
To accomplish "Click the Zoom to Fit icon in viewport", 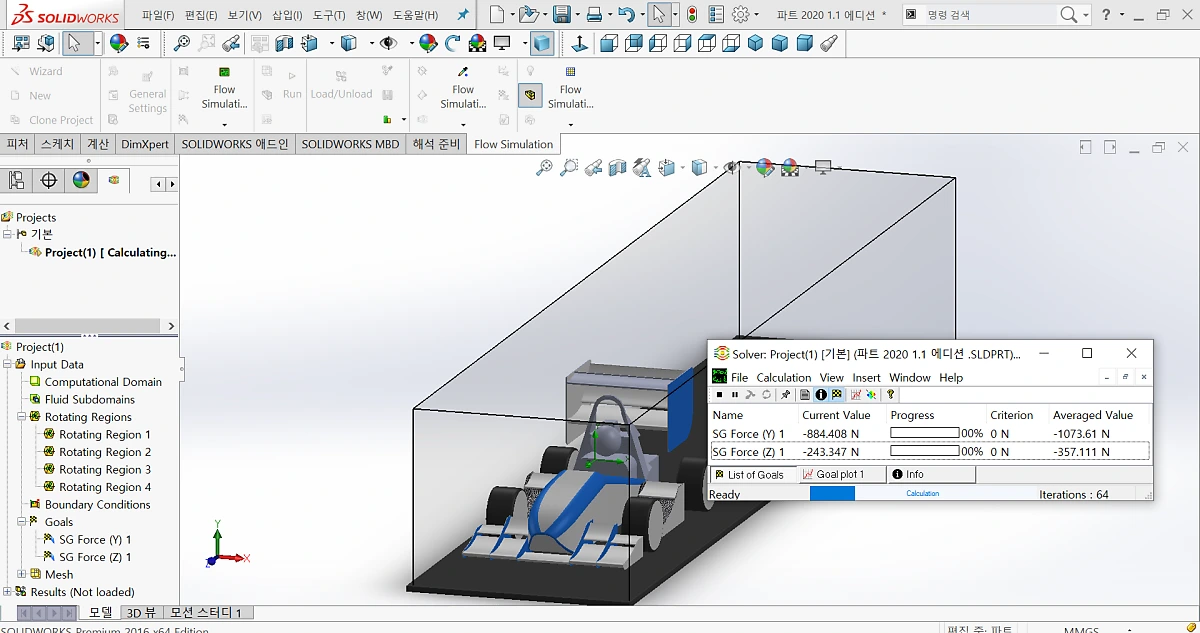I will [544, 168].
